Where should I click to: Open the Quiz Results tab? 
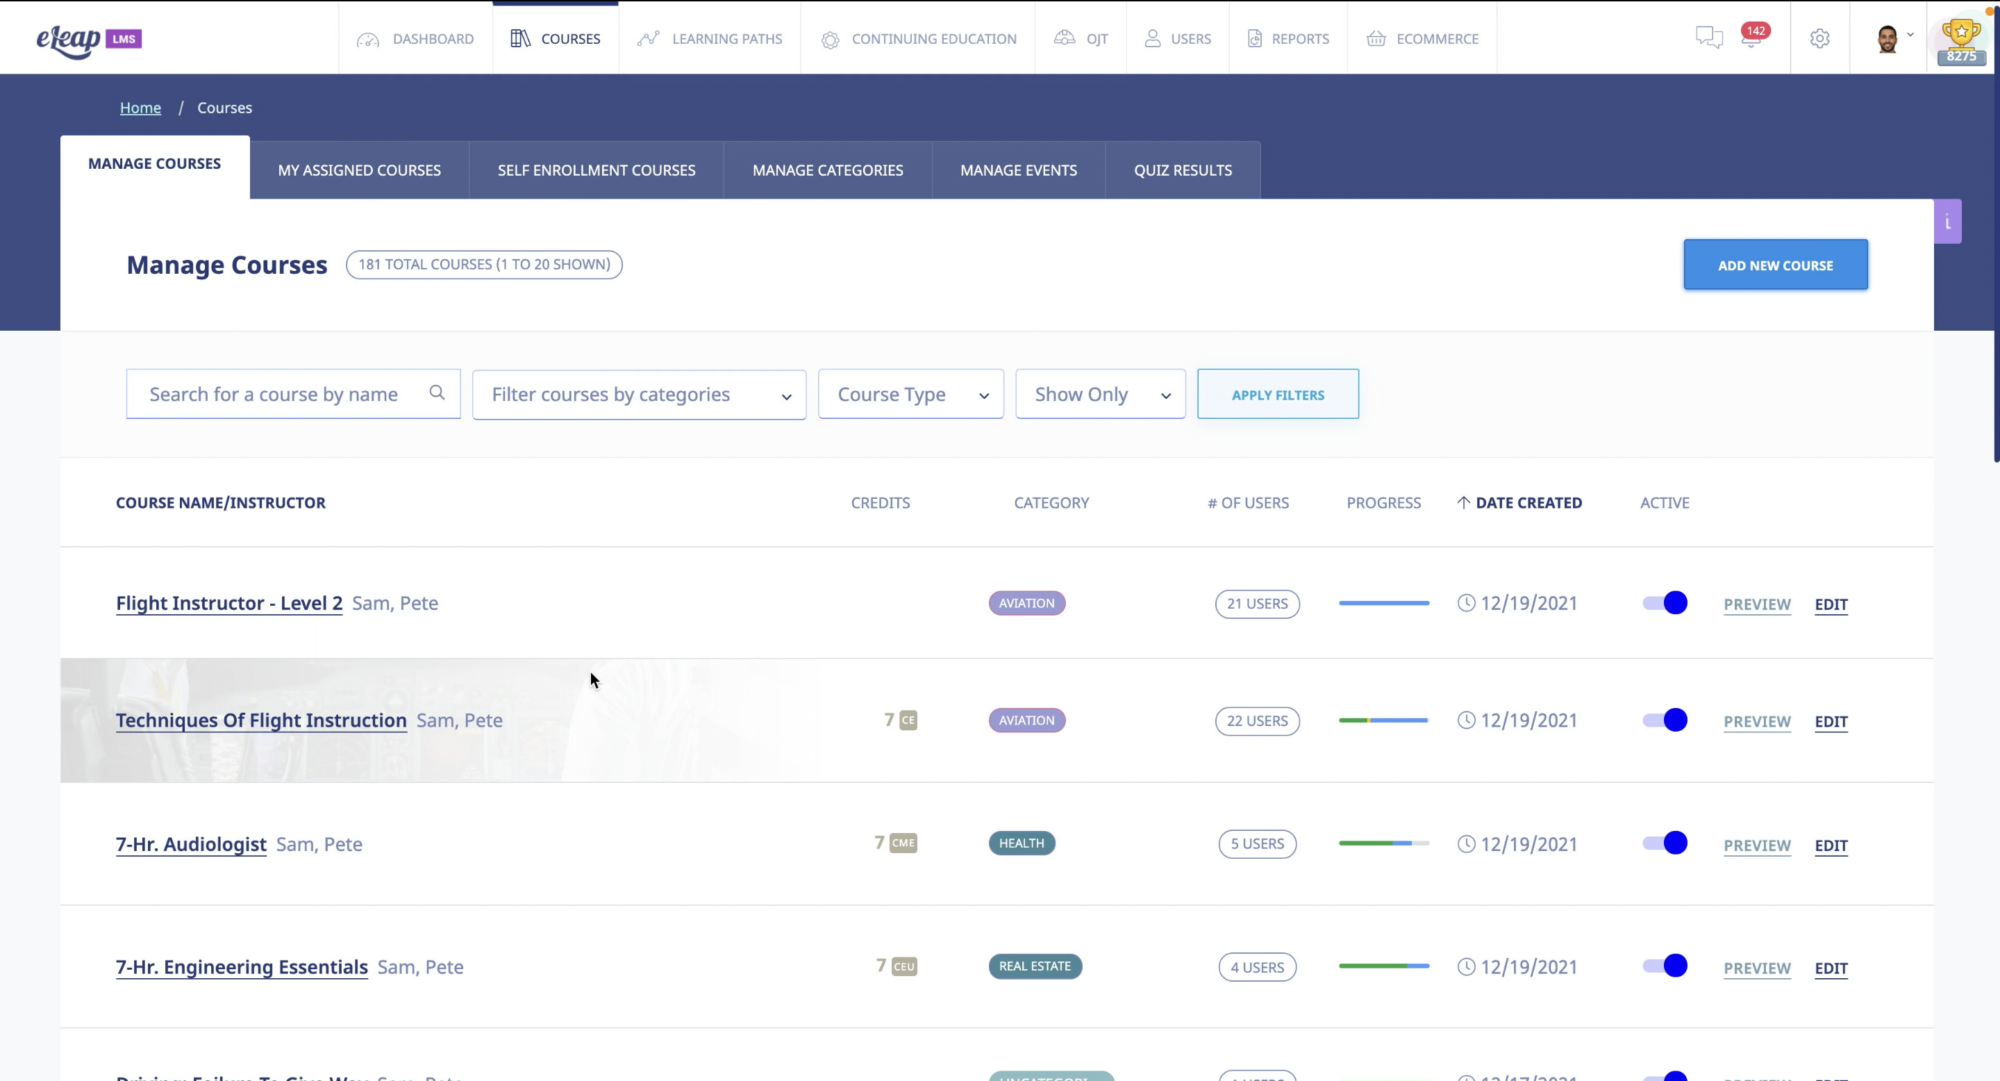(x=1182, y=170)
